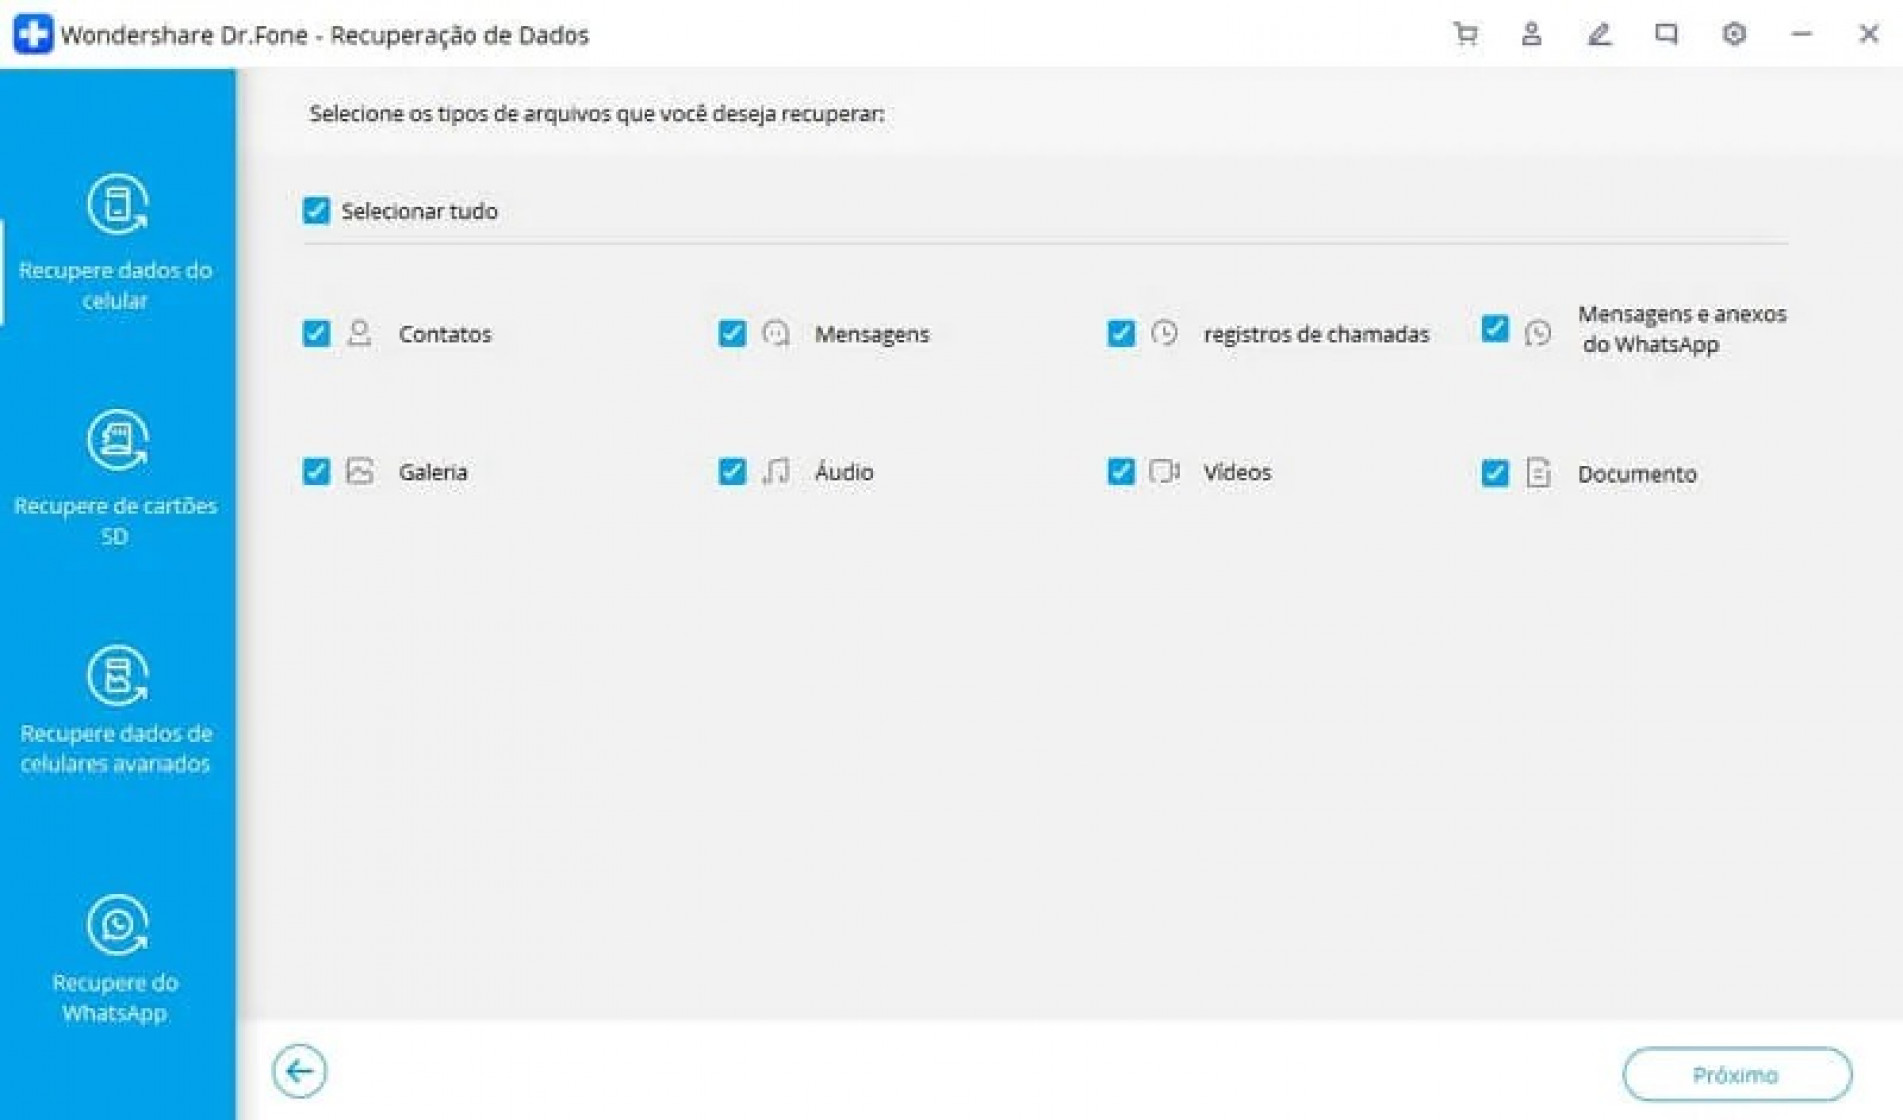Uncheck registros de chamadas checkbox
1903x1120 pixels.
(1121, 333)
